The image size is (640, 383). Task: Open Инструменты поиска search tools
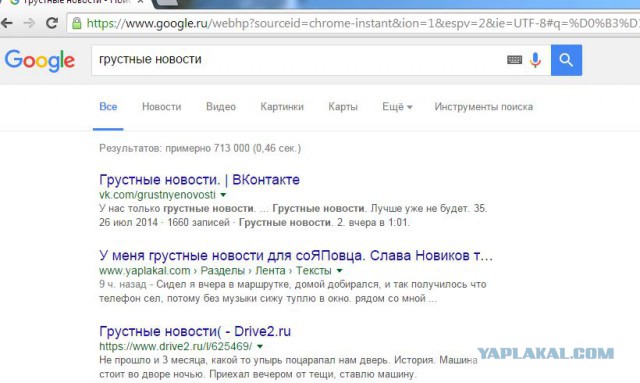[x=484, y=107]
